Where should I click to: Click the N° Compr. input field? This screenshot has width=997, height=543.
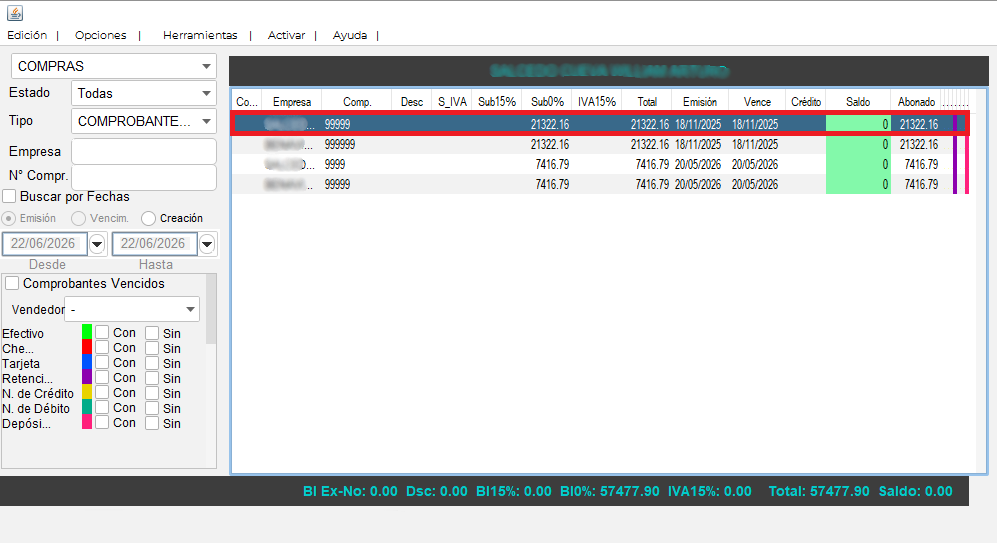pyautogui.click(x=144, y=177)
